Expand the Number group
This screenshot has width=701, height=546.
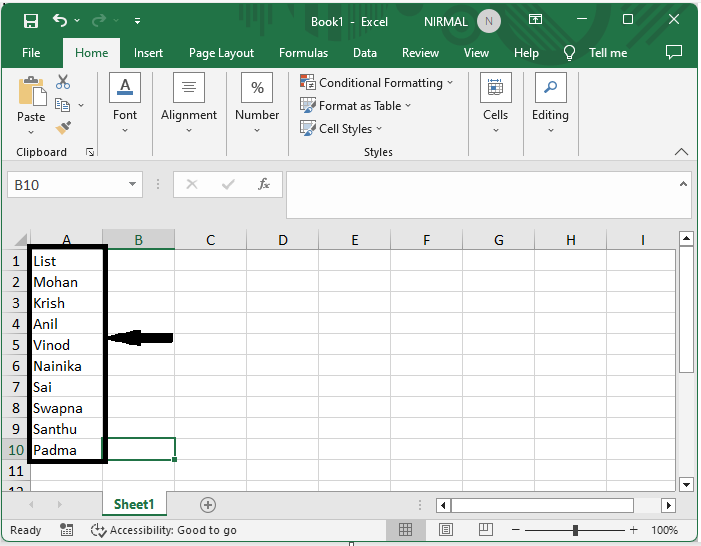[x=257, y=104]
